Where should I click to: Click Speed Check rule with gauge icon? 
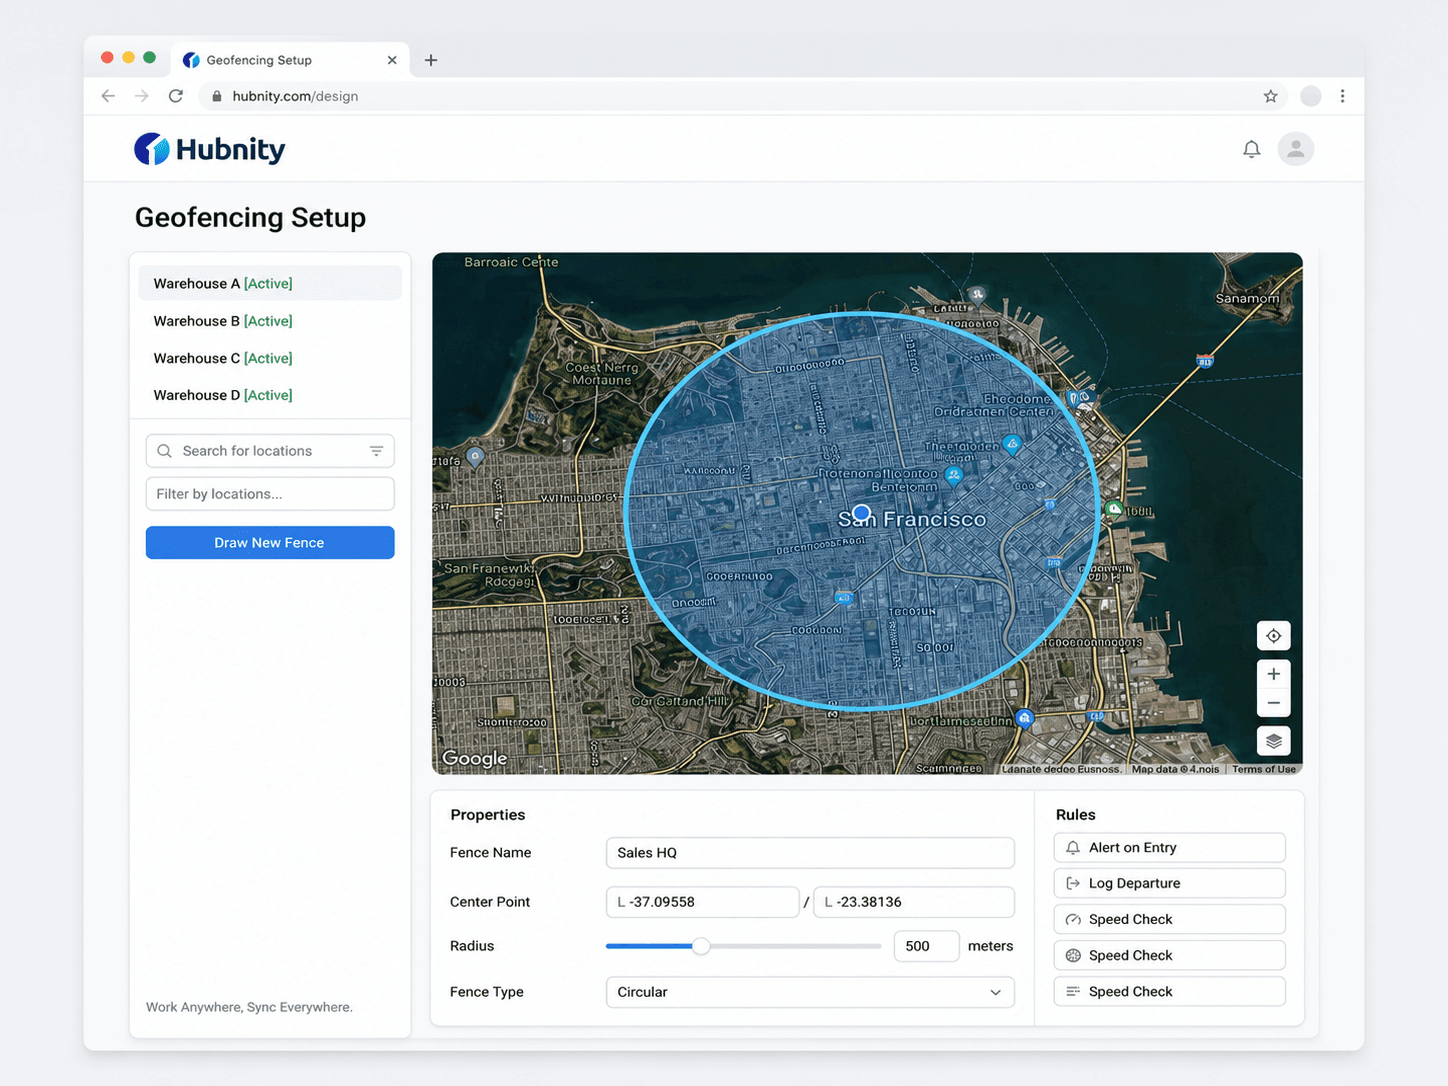1169,920
